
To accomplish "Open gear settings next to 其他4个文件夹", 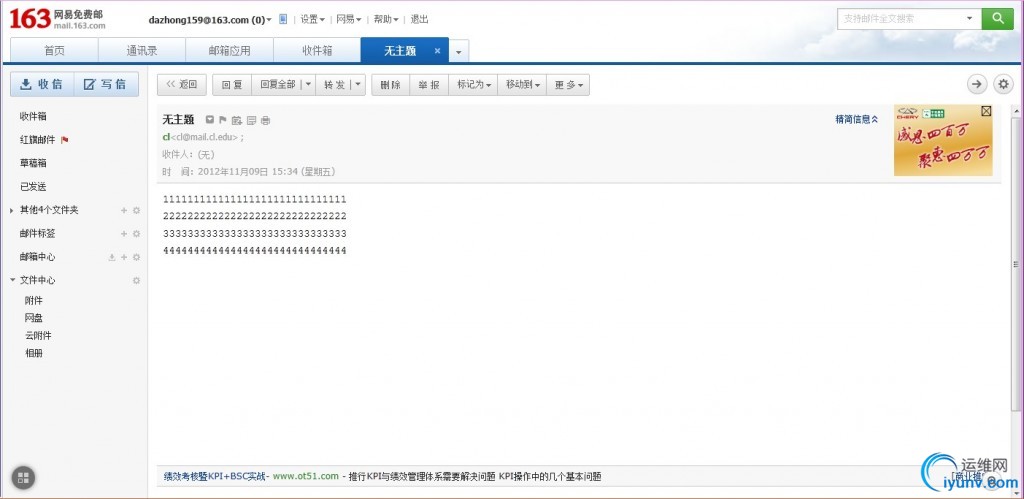I will point(136,210).
